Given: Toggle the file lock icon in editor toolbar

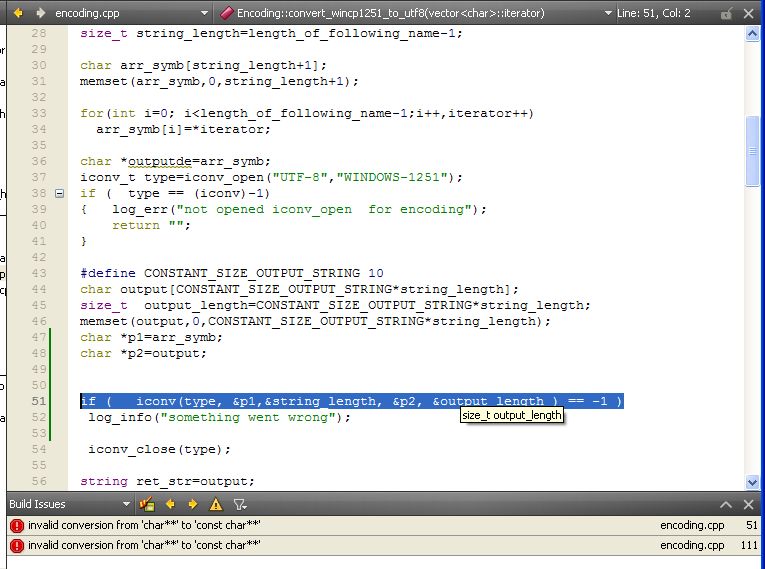Looking at the screenshot, I should [x=726, y=14].
